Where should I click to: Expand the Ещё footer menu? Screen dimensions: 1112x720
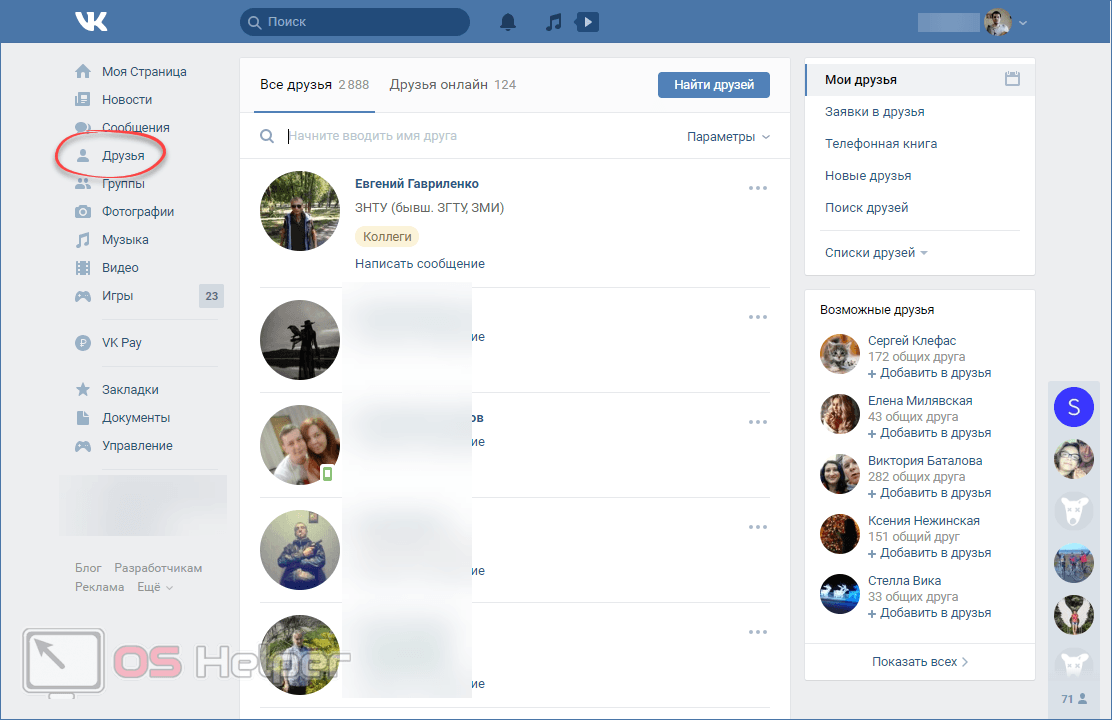click(x=154, y=587)
